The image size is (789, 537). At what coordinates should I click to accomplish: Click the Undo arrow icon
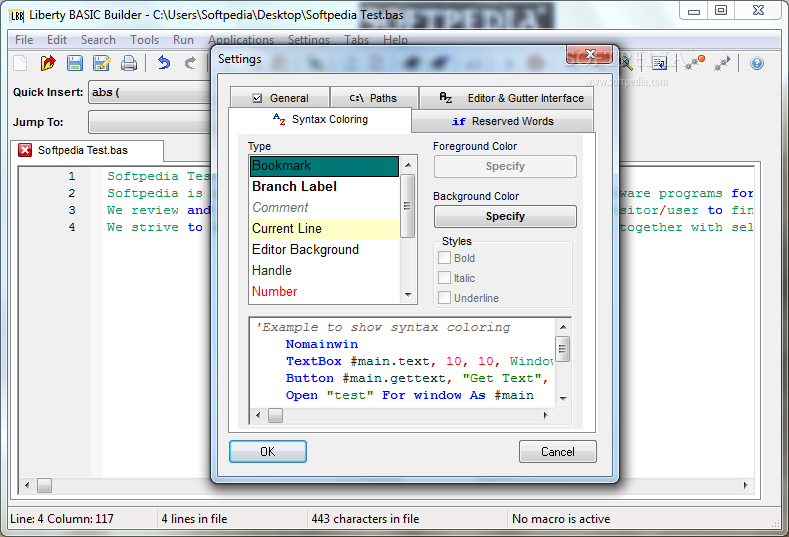click(x=164, y=63)
